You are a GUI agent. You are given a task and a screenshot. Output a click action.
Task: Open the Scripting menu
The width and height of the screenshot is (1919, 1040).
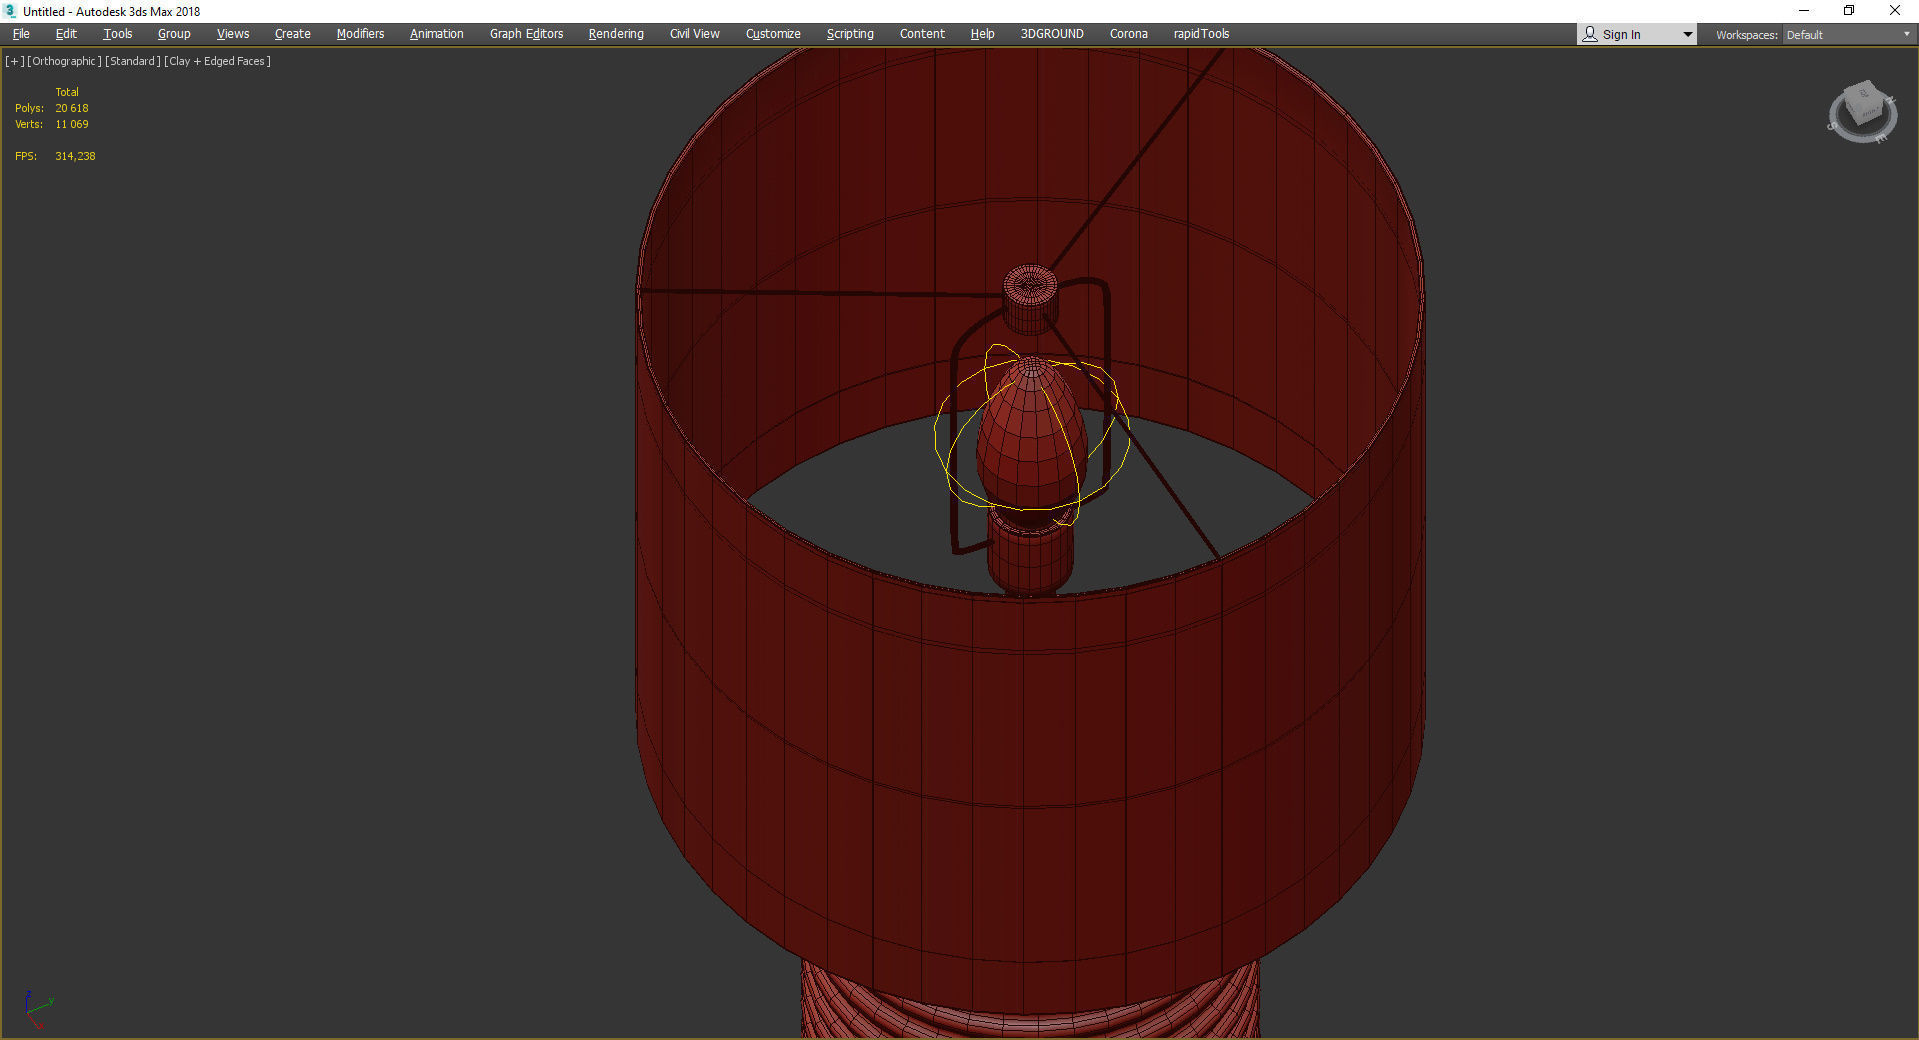[x=850, y=34]
